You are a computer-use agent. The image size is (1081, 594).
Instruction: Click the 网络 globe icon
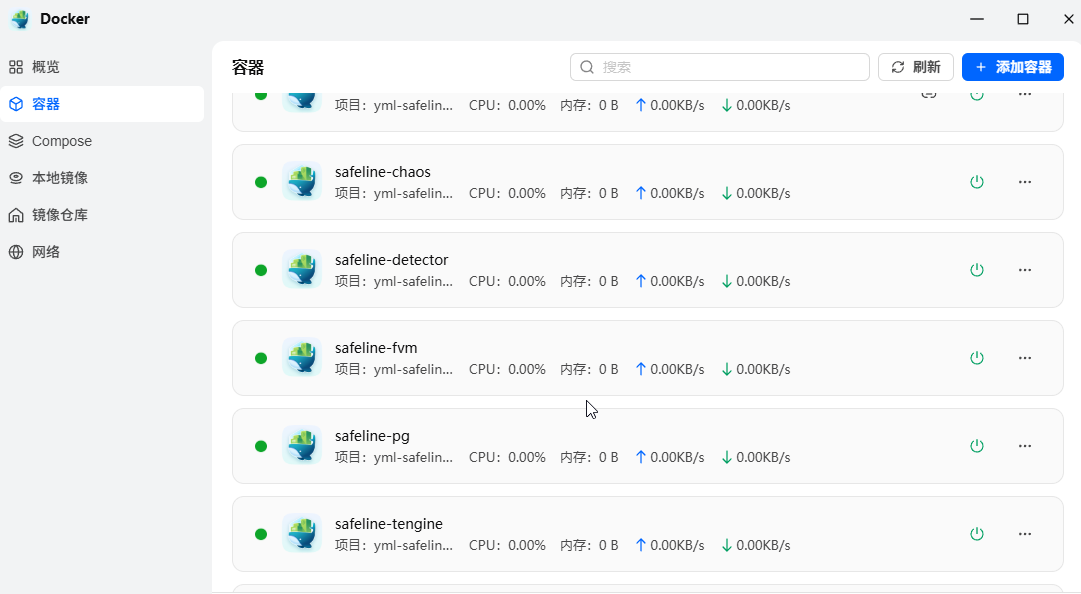pyautogui.click(x=16, y=252)
